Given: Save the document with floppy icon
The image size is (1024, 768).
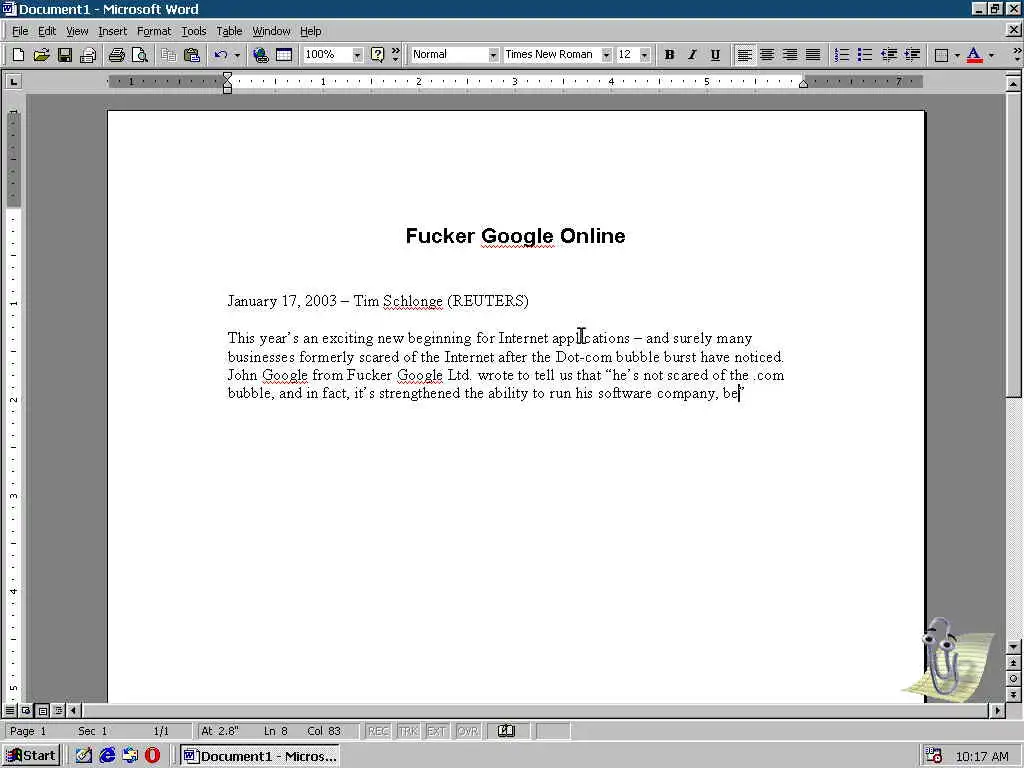Looking at the screenshot, I should click(x=65, y=55).
